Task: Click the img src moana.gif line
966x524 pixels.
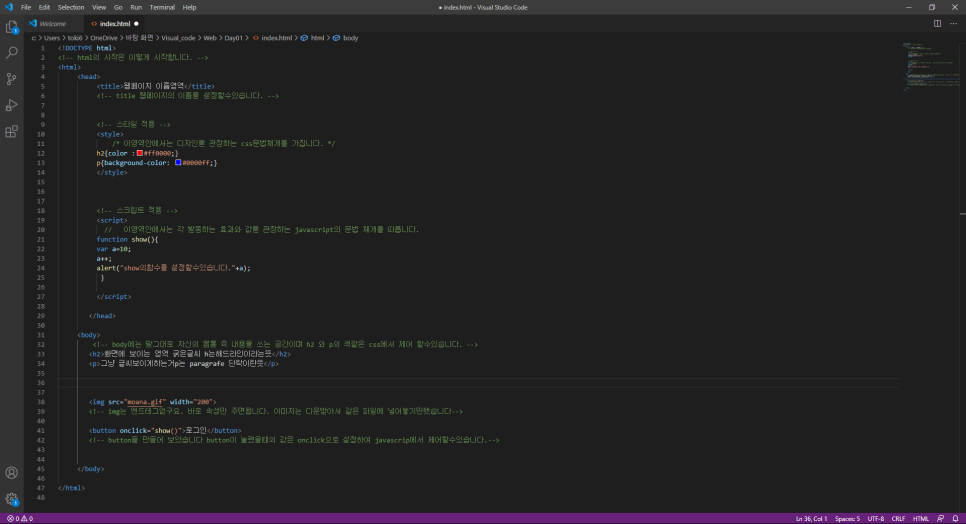Action: (x=152, y=402)
